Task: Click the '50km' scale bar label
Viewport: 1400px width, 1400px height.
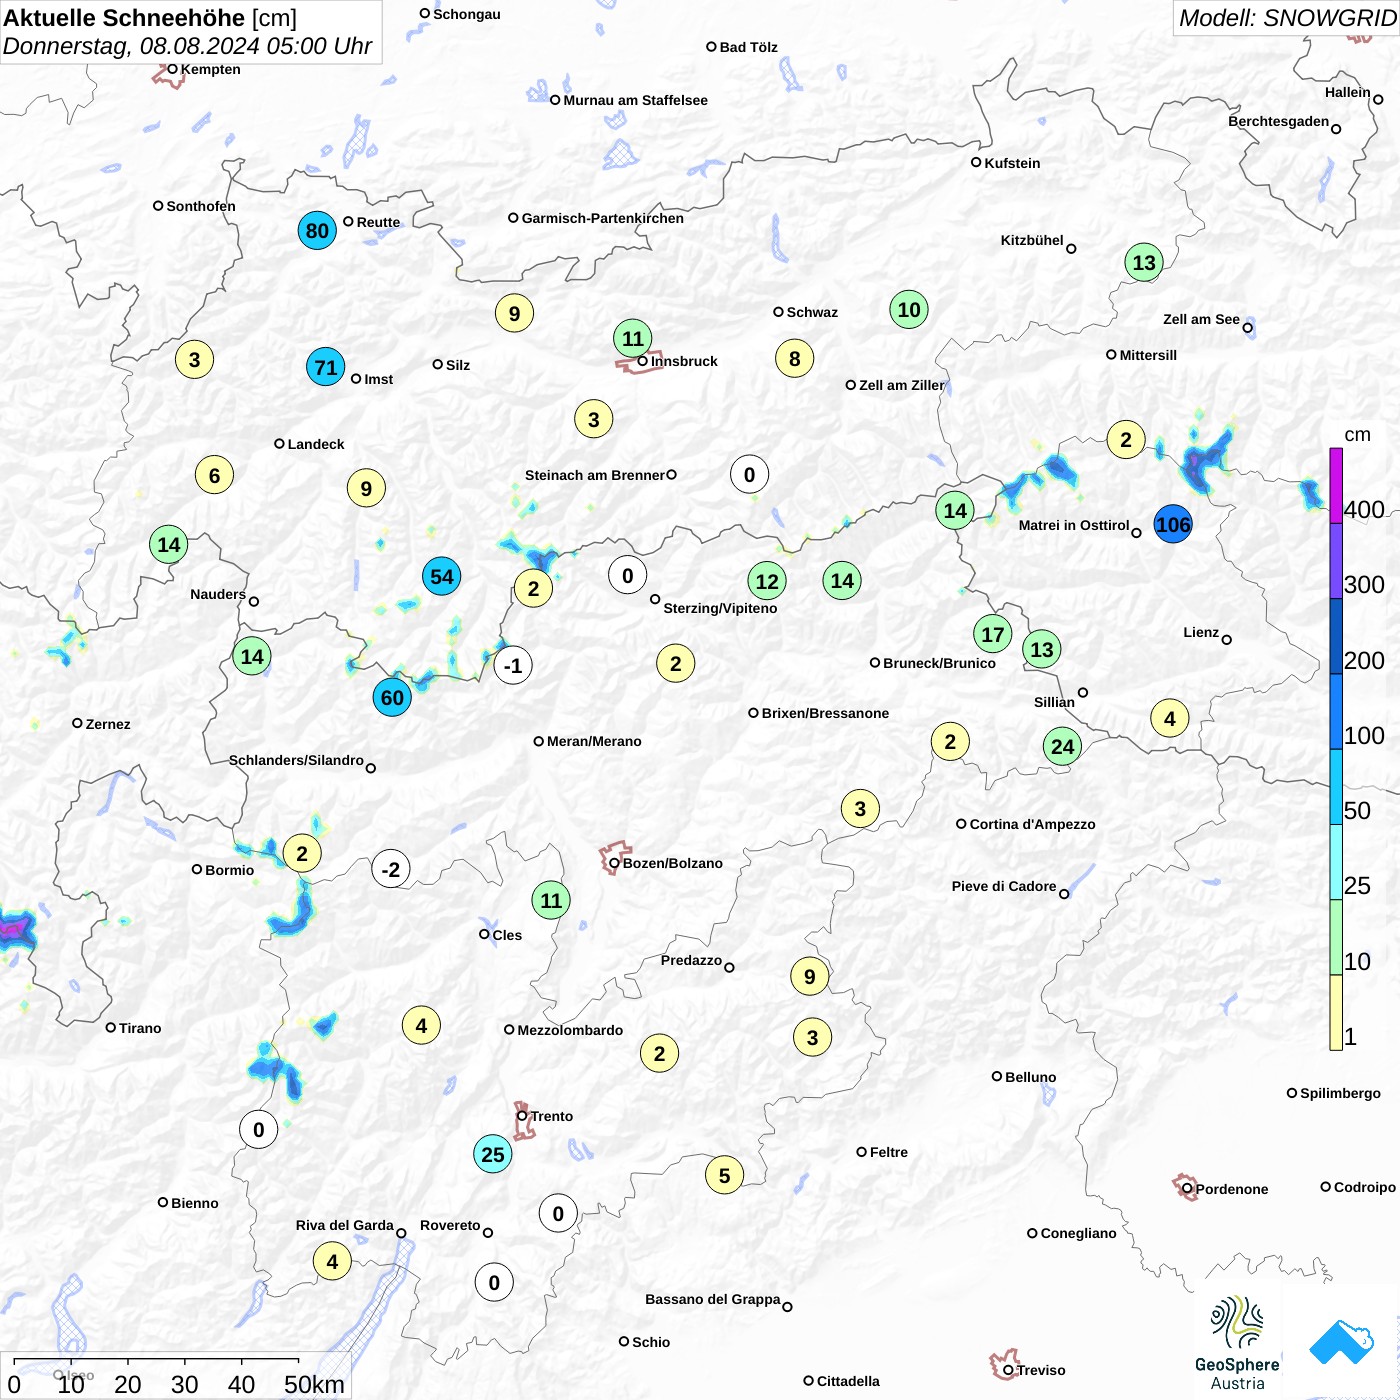Action: (x=314, y=1384)
